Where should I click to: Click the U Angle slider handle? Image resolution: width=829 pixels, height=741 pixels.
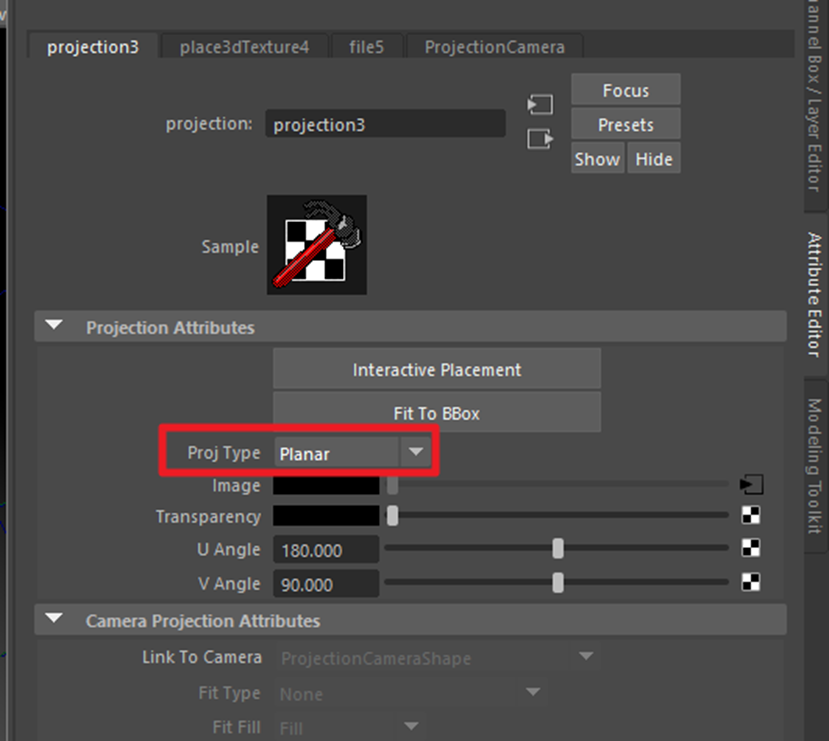(x=558, y=548)
